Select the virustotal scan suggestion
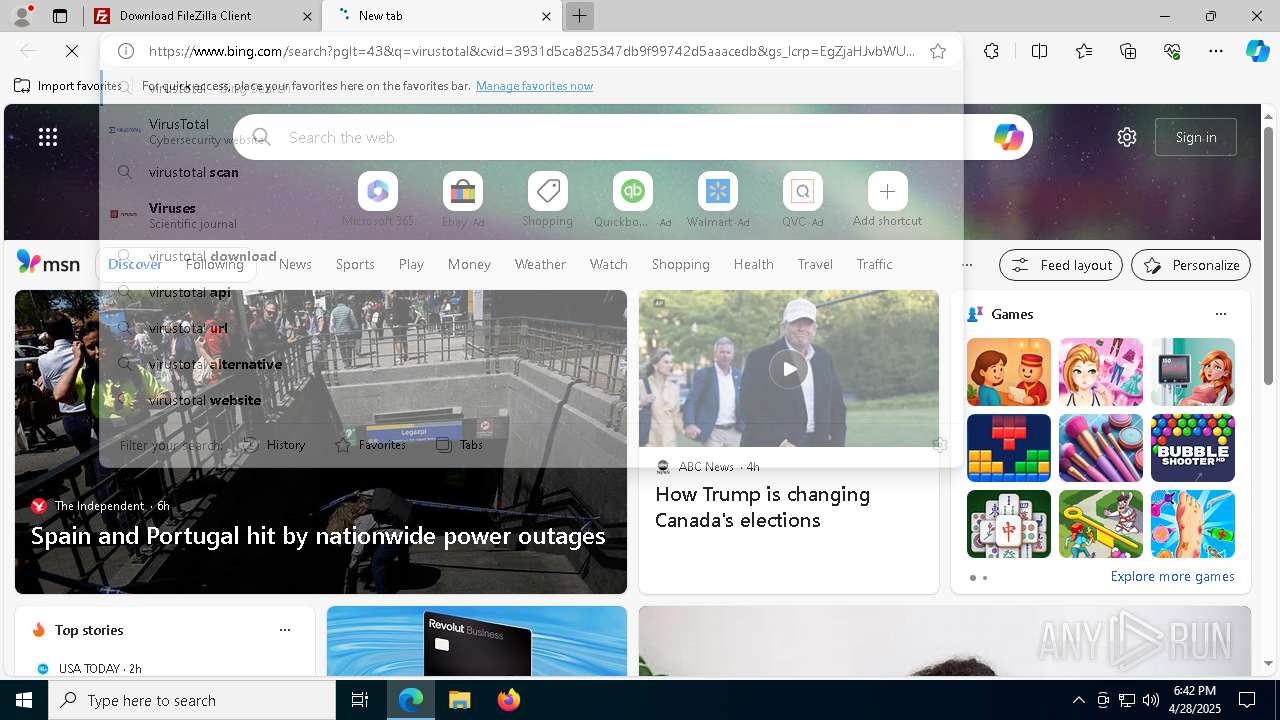 pyautogui.click(x=531, y=172)
